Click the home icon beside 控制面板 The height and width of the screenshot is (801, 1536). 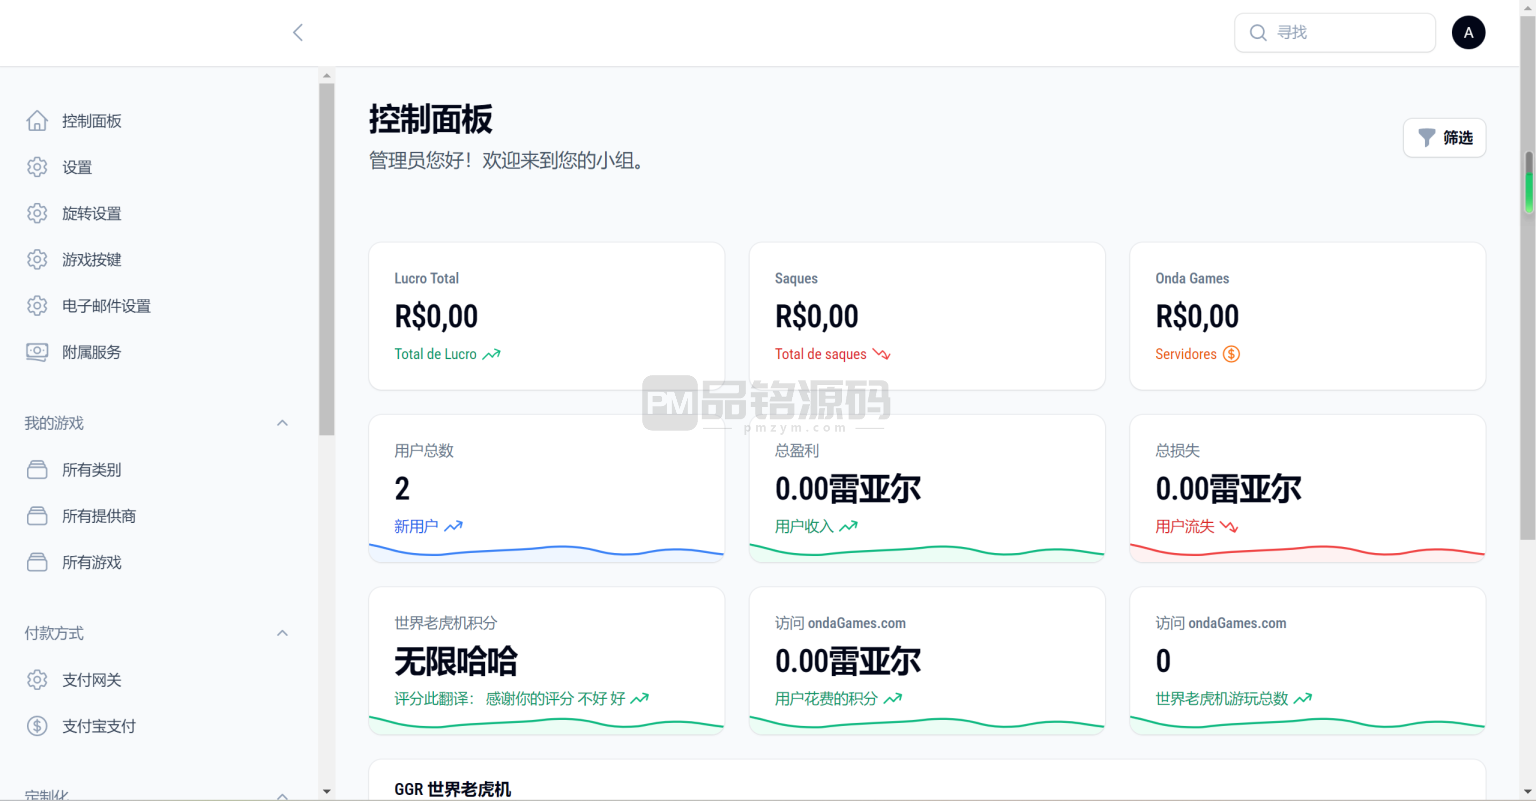(37, 121)
